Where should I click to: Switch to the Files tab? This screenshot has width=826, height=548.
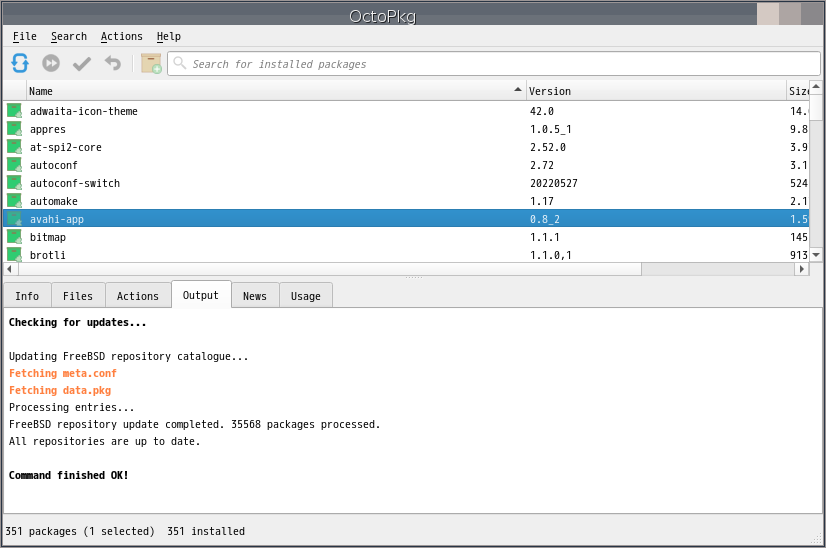pyautogui.click(x=78, y=296)
